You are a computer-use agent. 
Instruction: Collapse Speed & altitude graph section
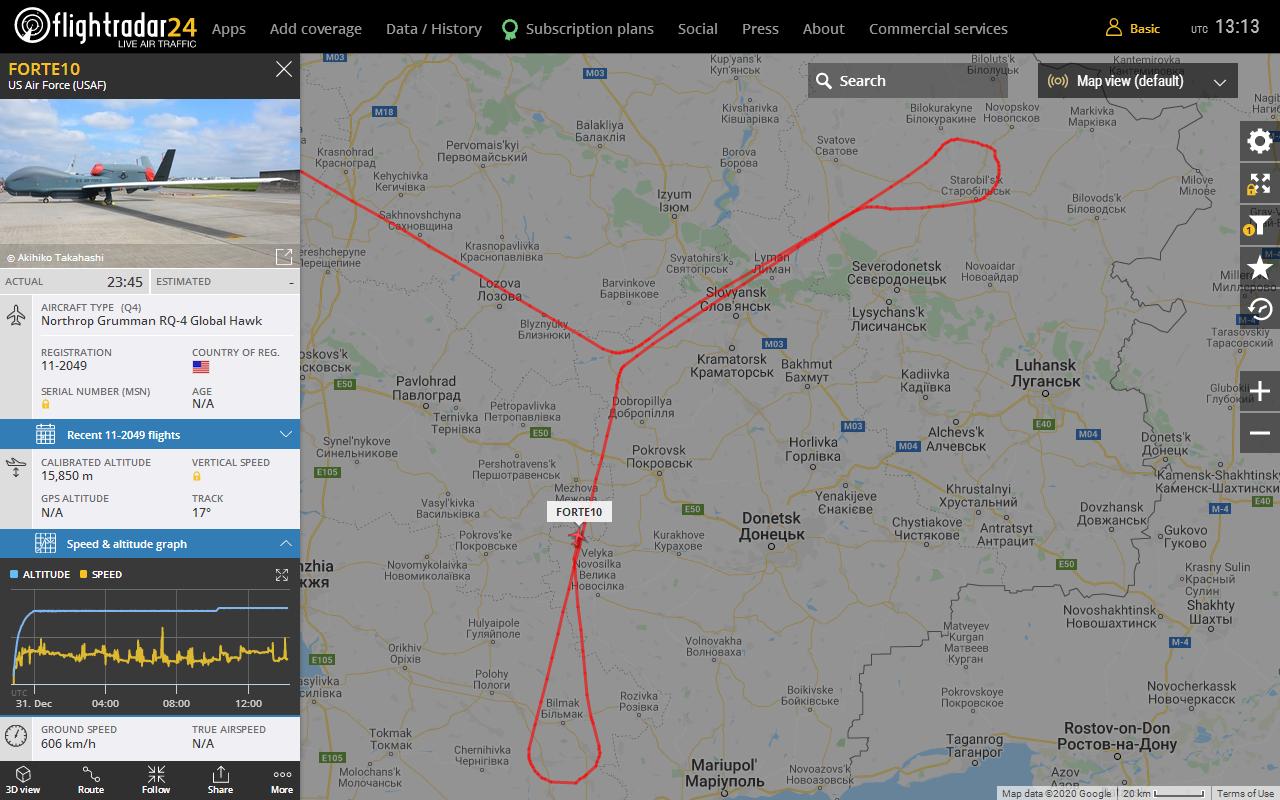point(150,544)
